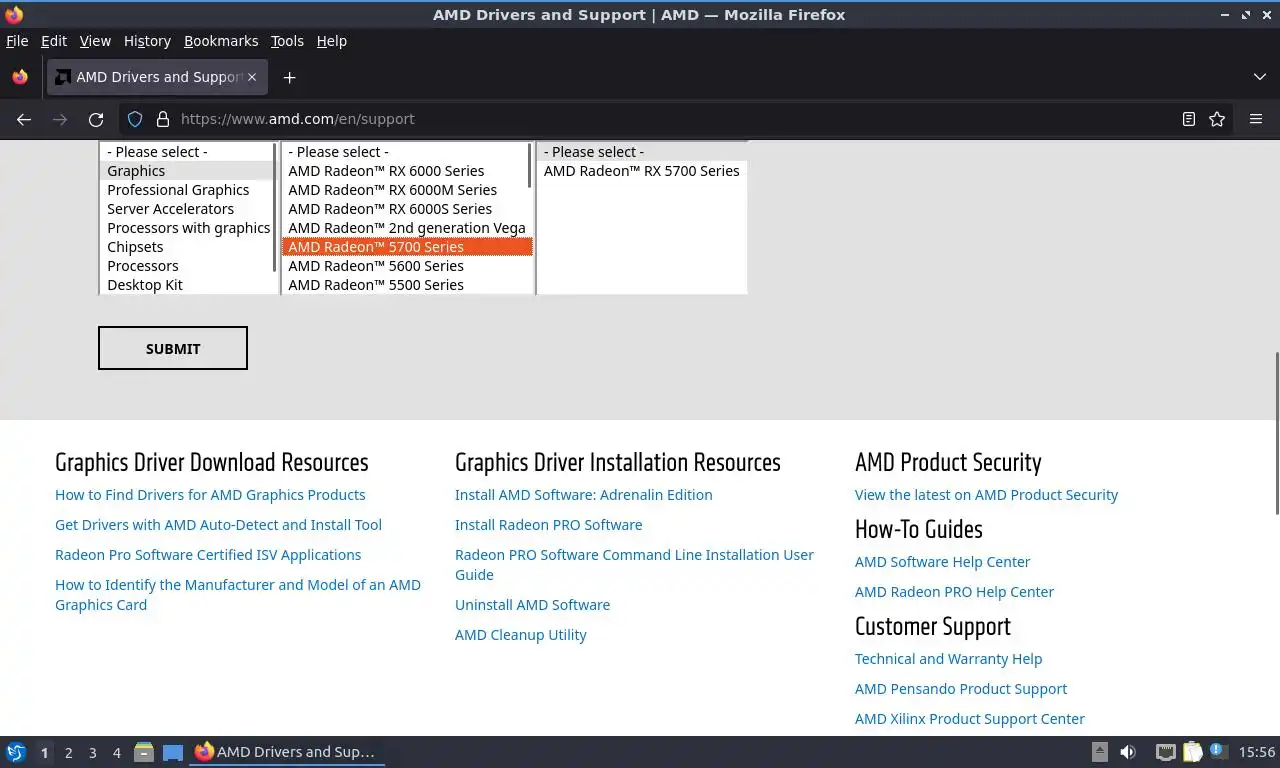1280x768 pixels.
Task: Select Chipsets category
Action: pyautogui.click(x=188, y=247)
